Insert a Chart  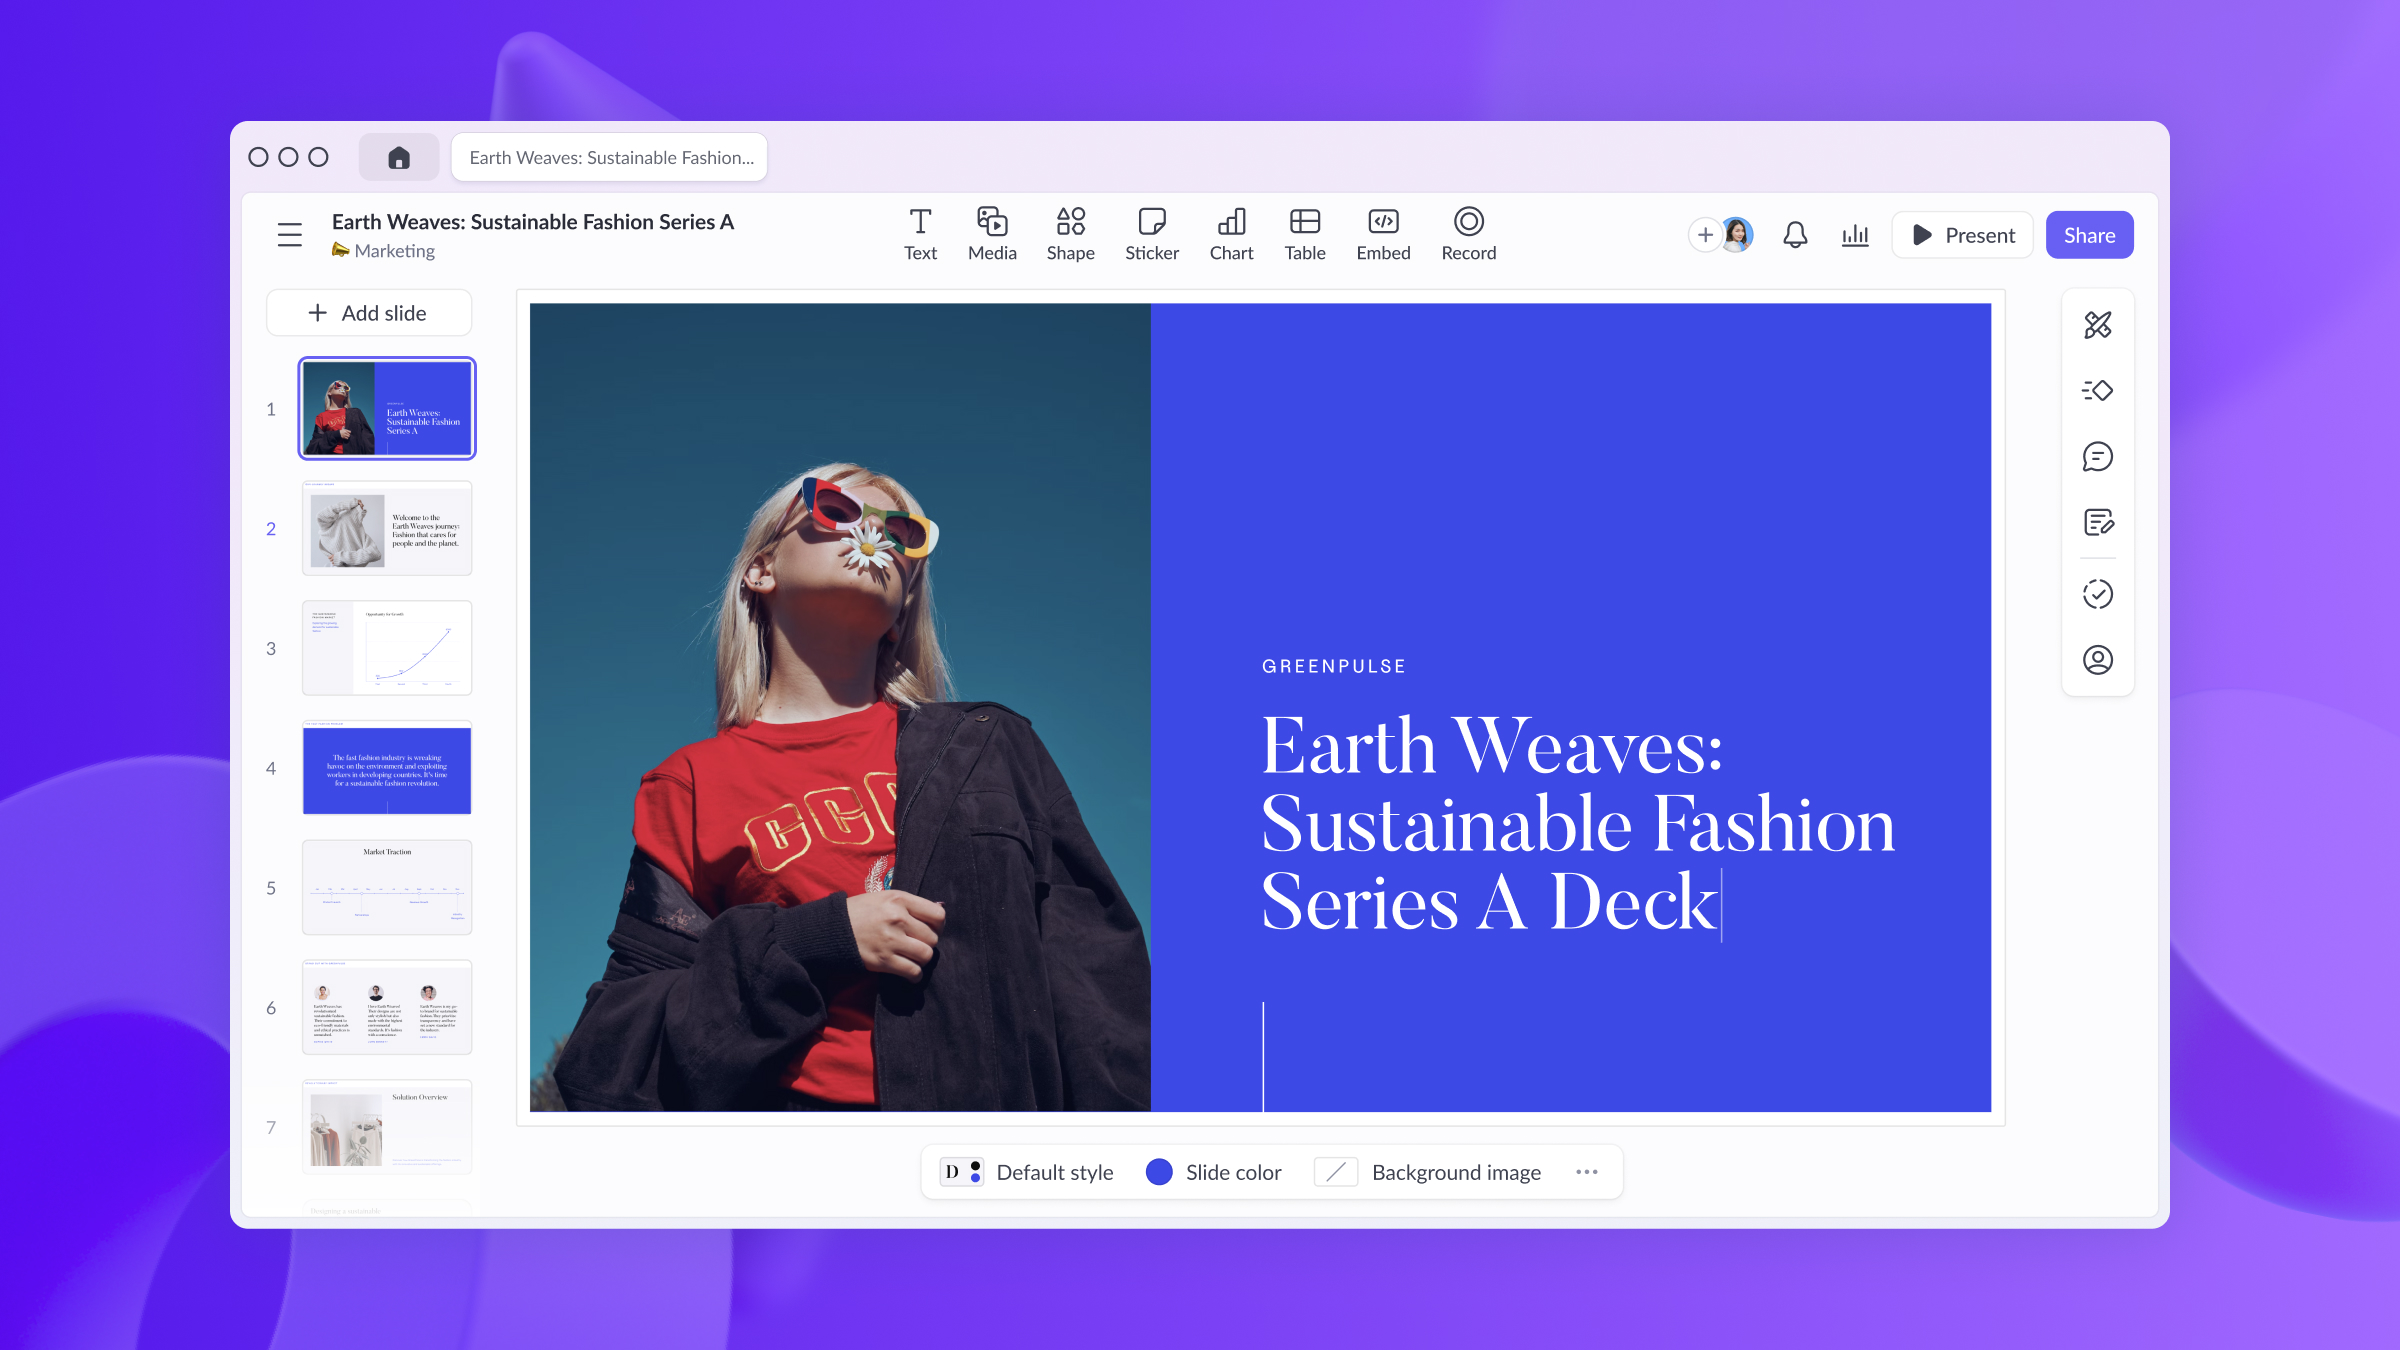click(1231, 235)
